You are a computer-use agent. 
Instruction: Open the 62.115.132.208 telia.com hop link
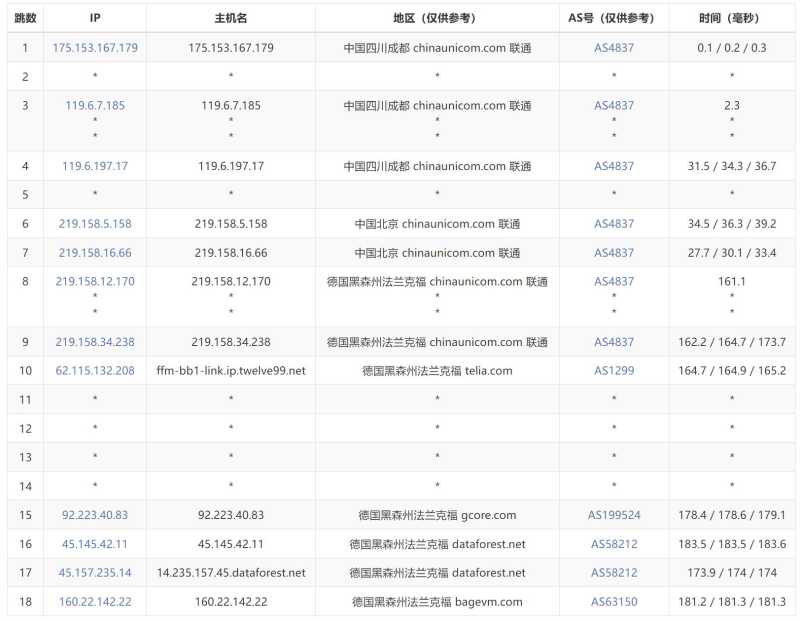click(95, 370)
